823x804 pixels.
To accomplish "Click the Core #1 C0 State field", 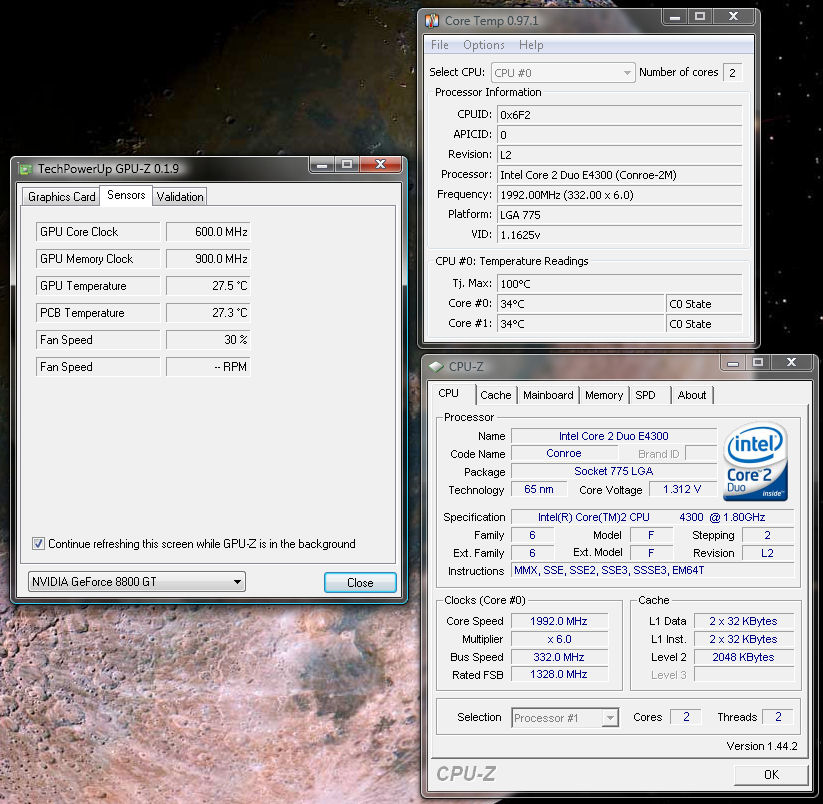I will [704, 324].
